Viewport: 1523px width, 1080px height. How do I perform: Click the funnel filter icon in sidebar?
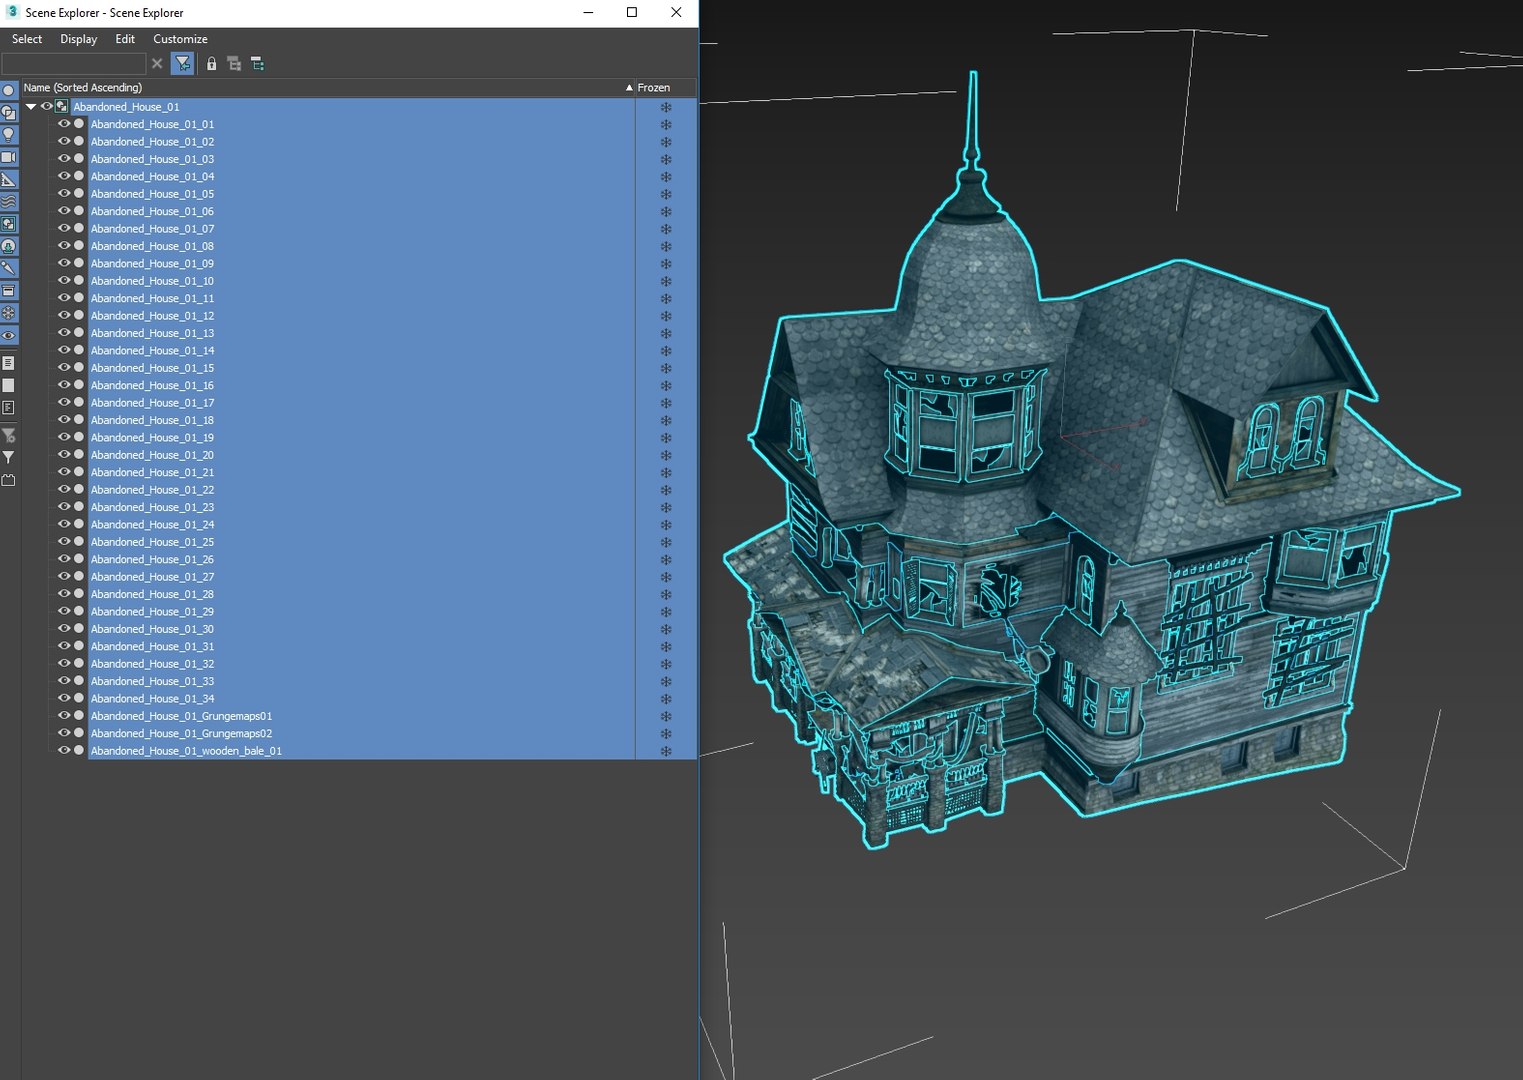9,457
